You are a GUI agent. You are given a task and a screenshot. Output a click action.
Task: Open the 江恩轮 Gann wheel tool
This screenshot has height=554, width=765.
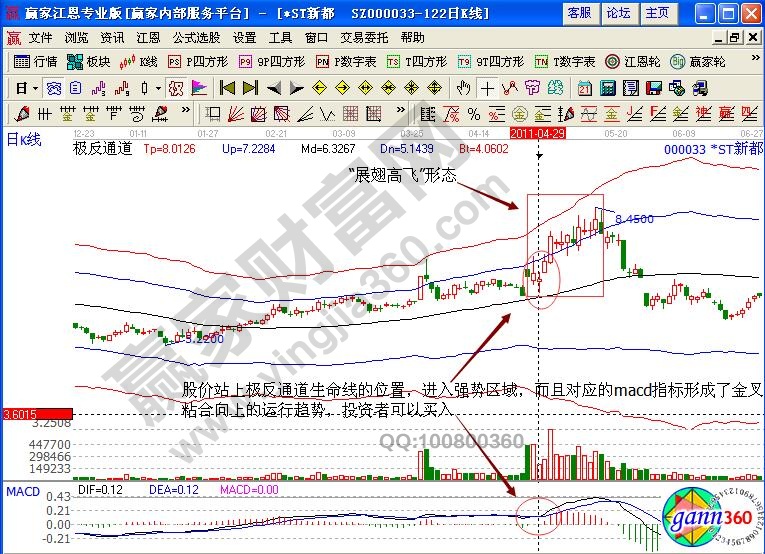point(634,62)
